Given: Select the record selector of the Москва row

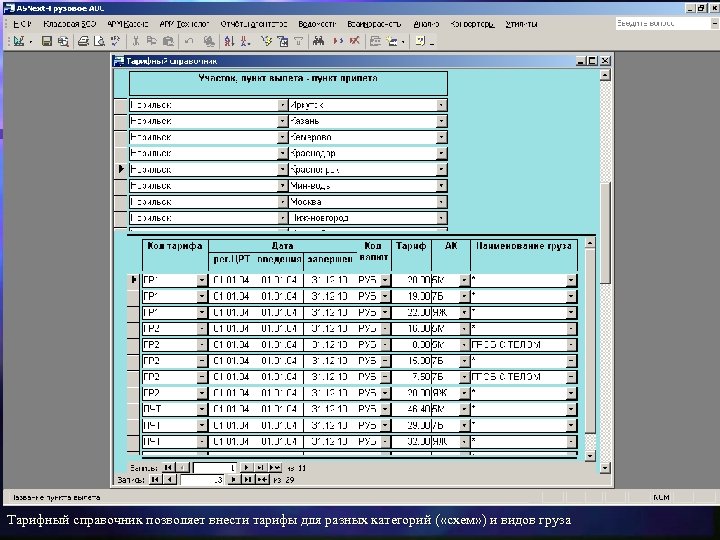Looking at the screenshot, I should (x=121, y=202).
